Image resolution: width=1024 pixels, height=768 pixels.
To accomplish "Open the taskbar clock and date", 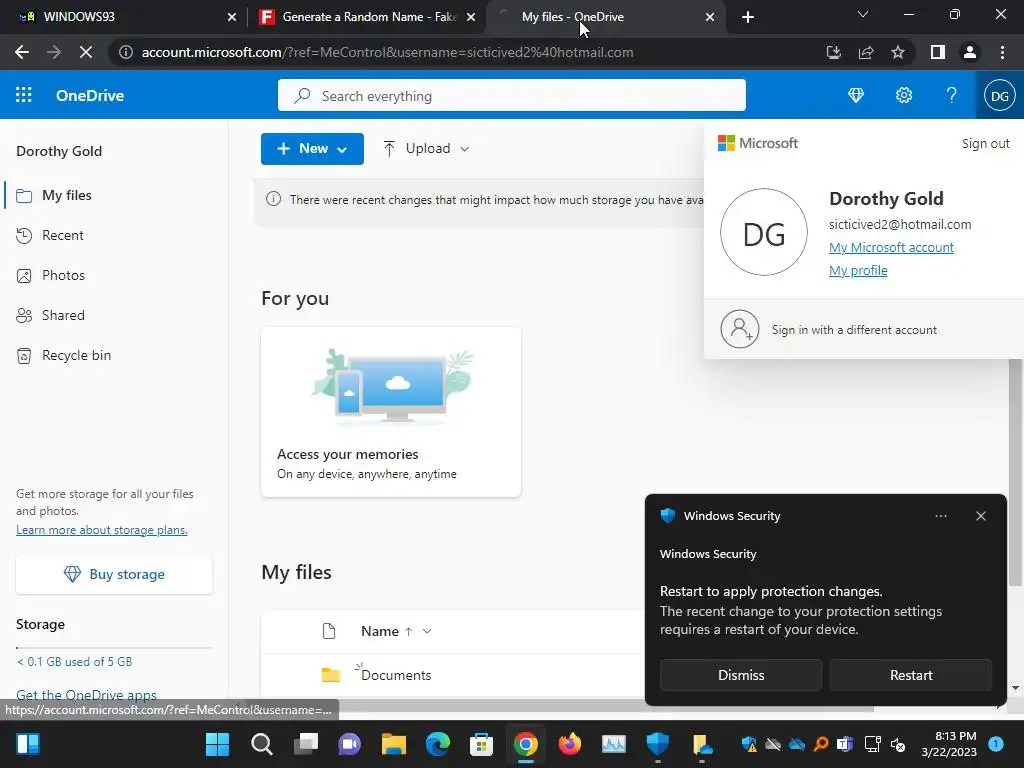I will [x=949, y=744].
